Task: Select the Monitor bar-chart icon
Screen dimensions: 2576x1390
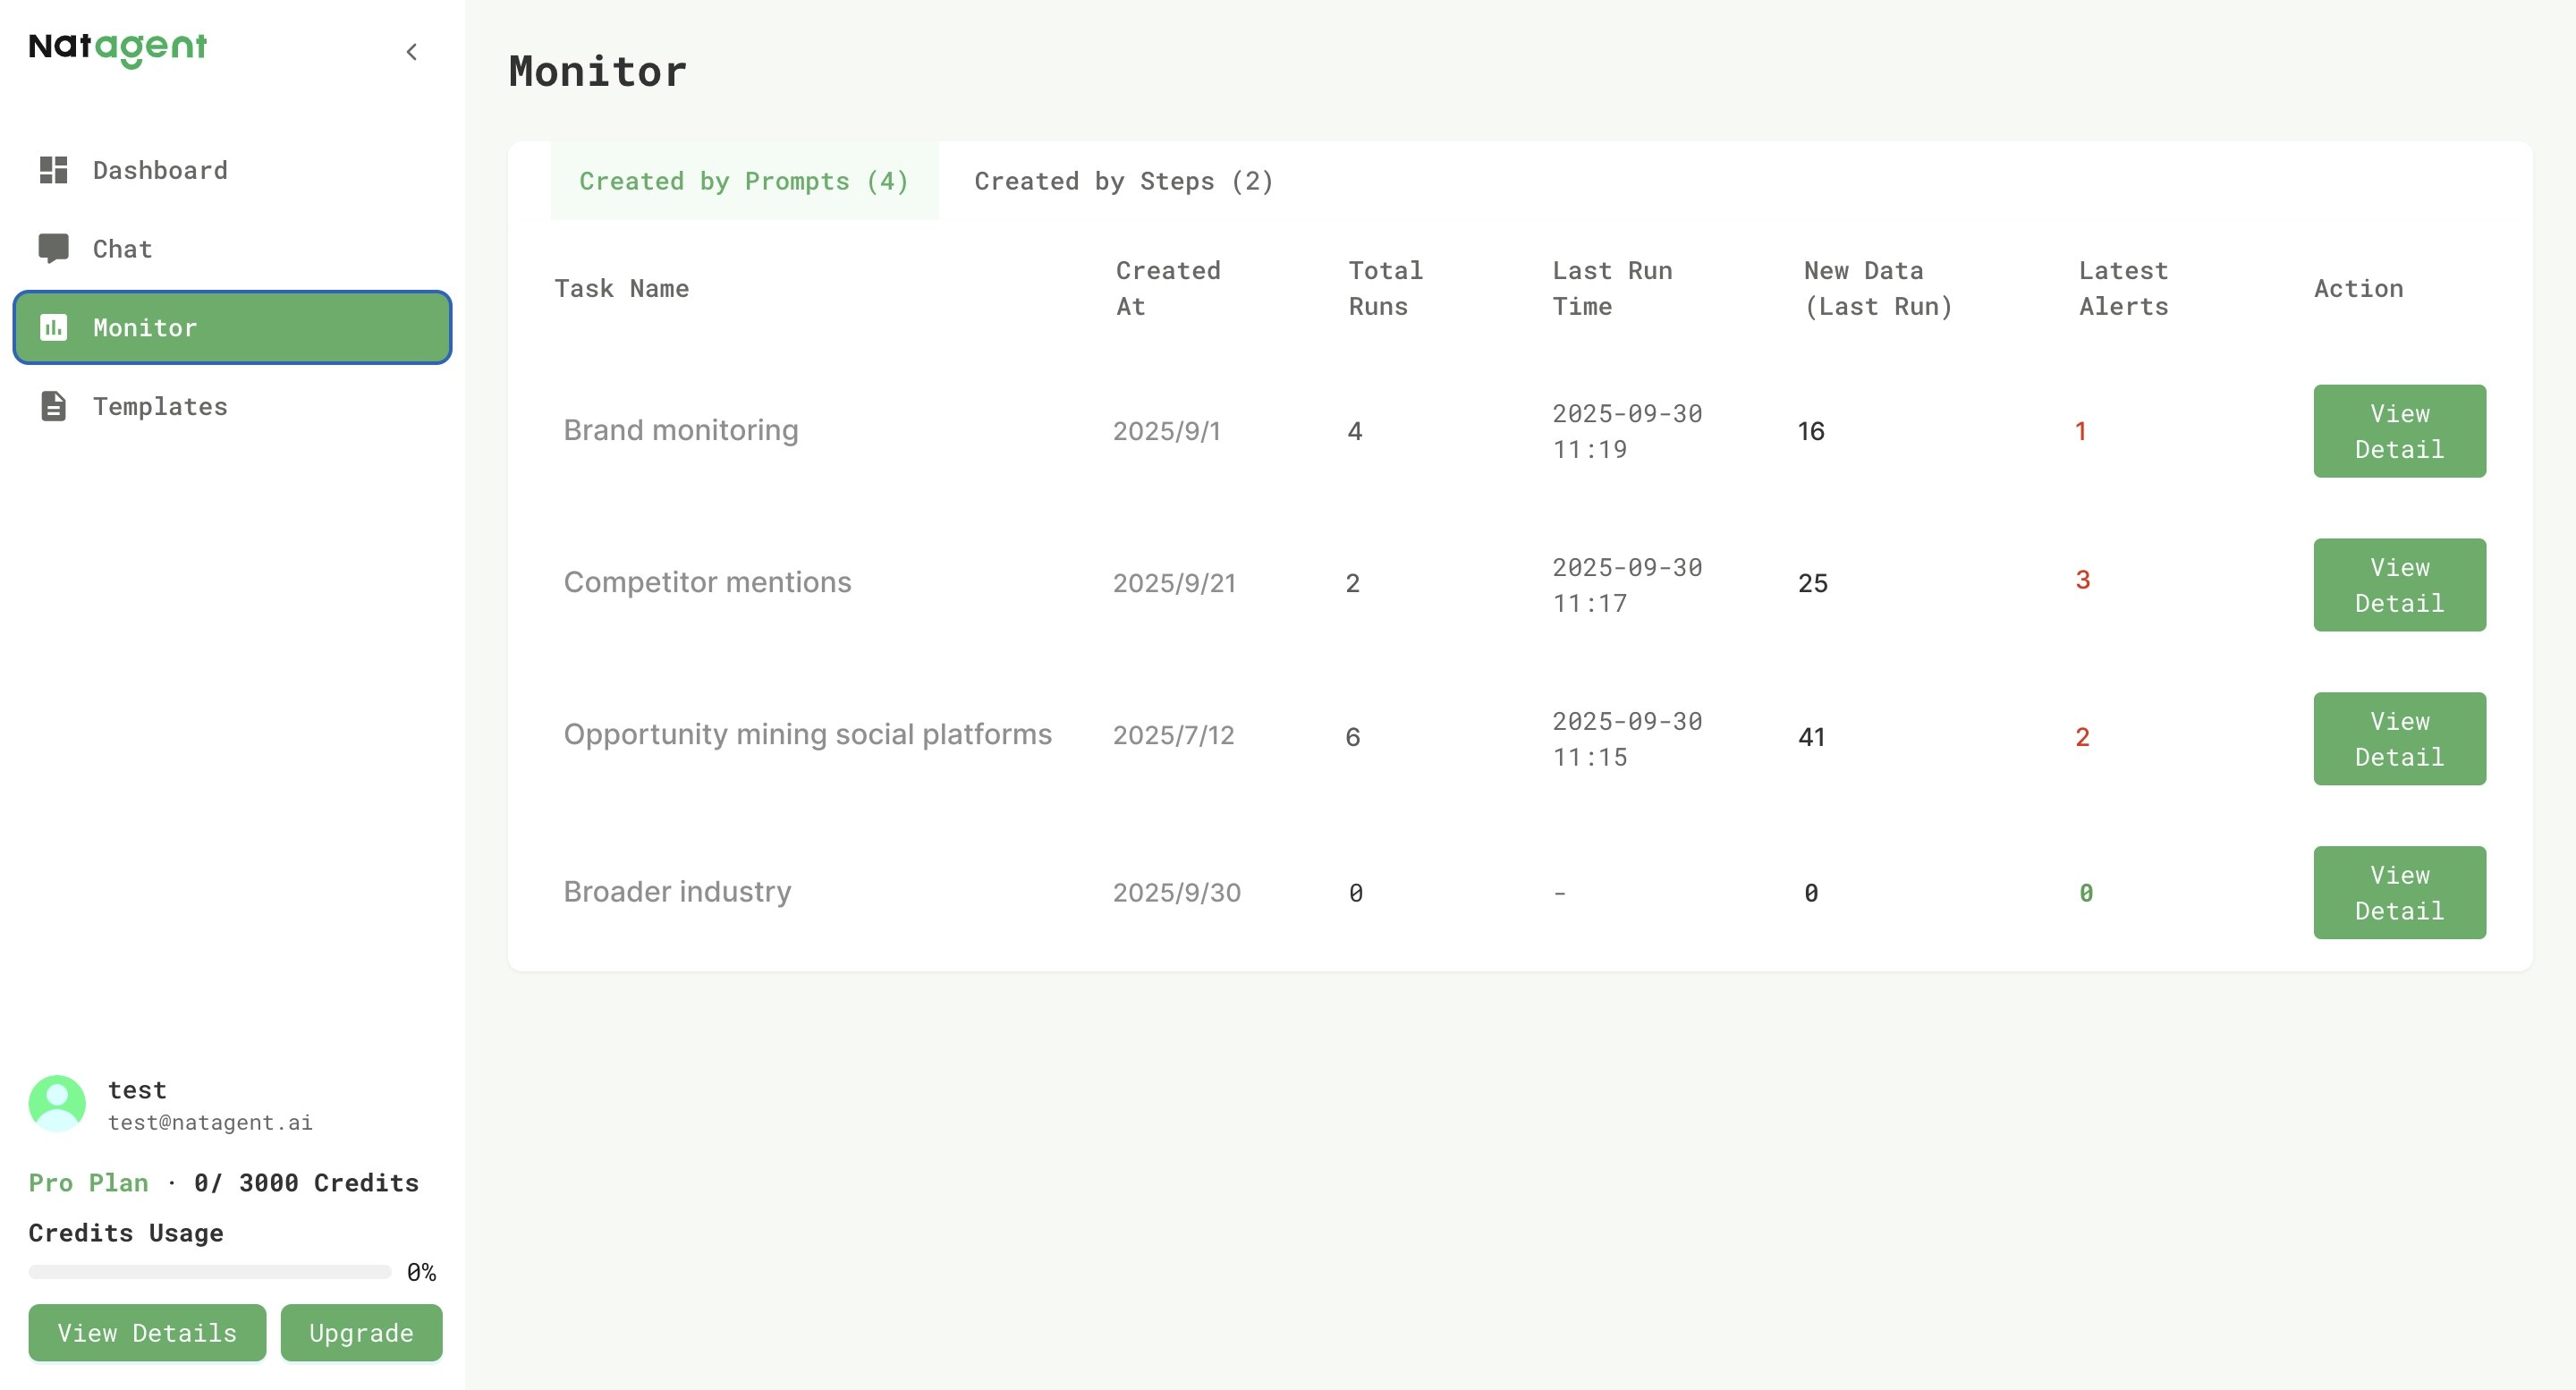Action: pyautogui.click(x=55, y=327)
